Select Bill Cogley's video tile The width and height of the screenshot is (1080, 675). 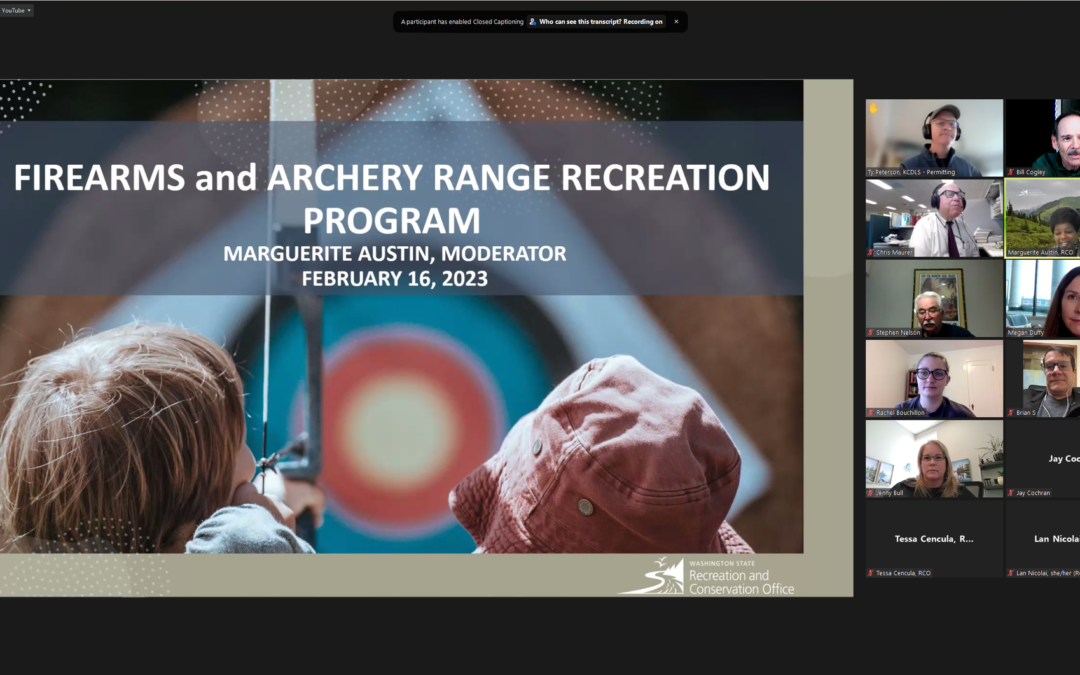pyautogui.click(x=1043, y=138)
